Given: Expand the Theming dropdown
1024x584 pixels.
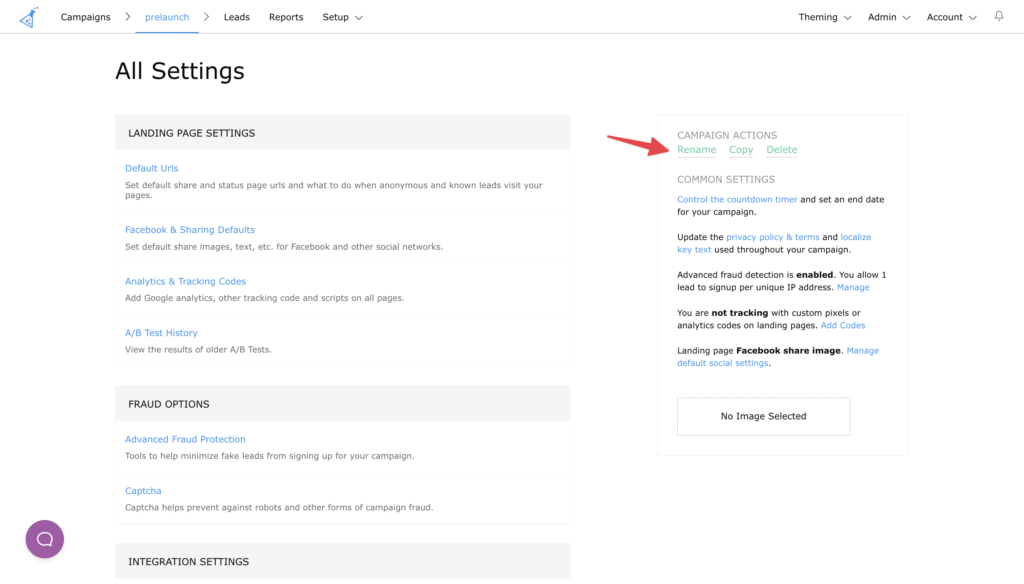Looking at the screenshot, I should (825, 17).
